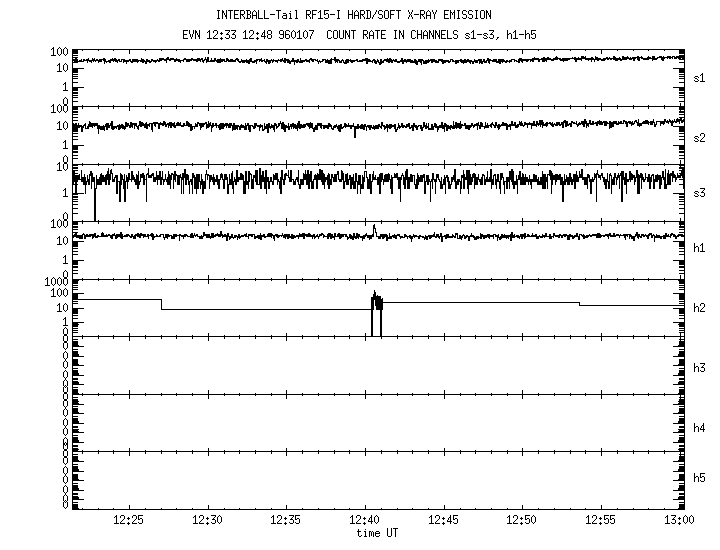
Task: Click the INTERBALL-Tail RF15-I plot title
Action: tap(354, 15)
